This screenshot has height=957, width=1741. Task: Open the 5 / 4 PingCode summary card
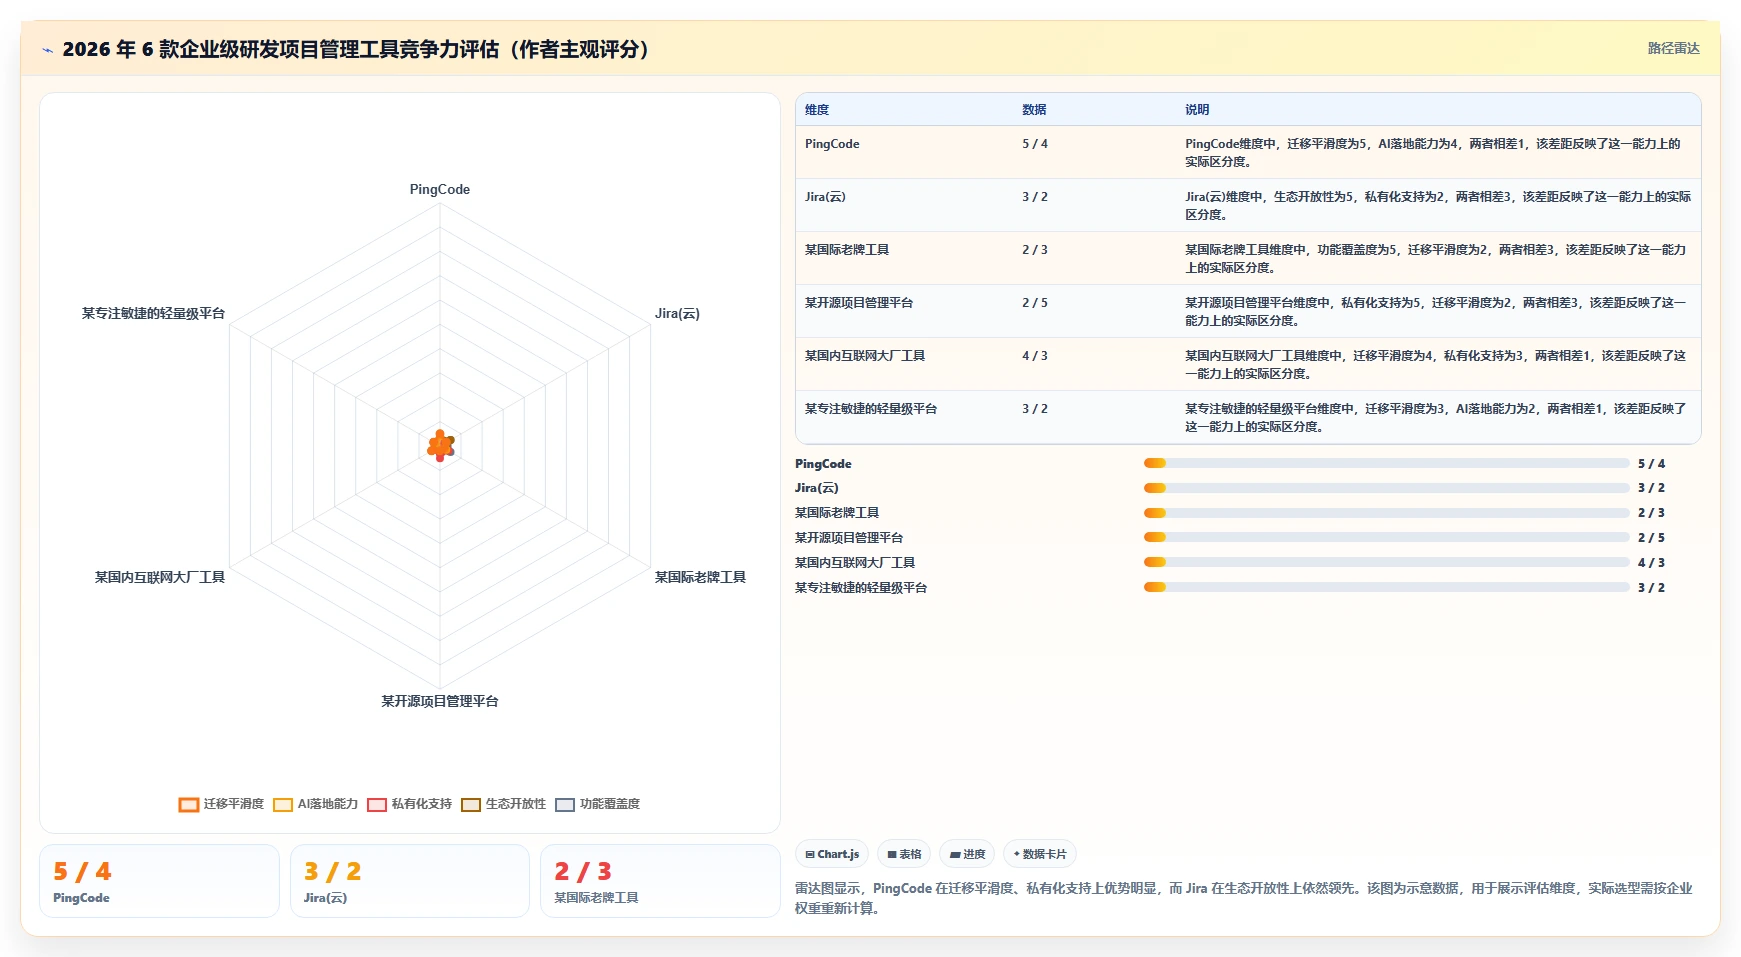tap(159, 881)
